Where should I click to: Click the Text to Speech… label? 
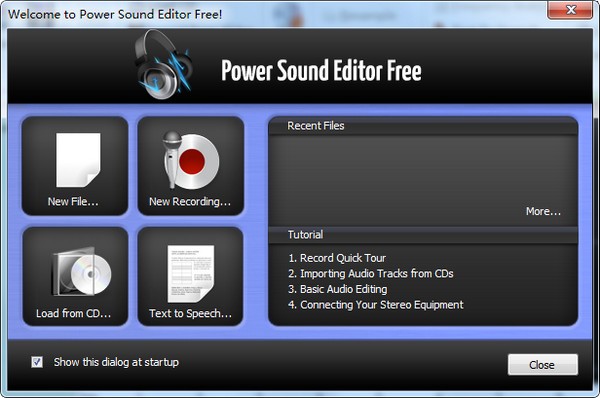pos(191,313)
